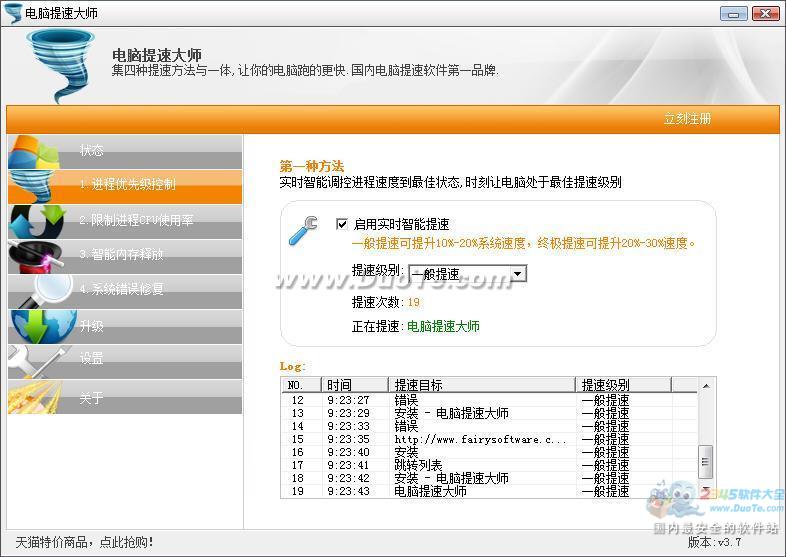Select log row 16 at 9:23:40
The width and height of the screenshot is (786, 557).
(489, 452)
